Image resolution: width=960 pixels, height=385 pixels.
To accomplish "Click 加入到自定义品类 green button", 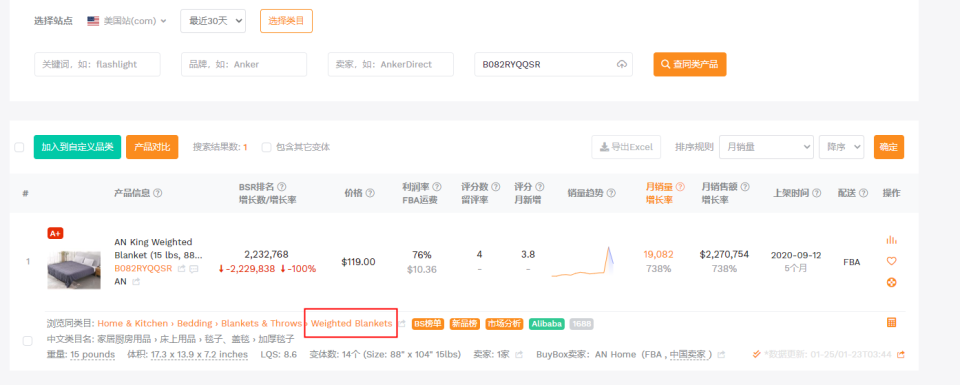I will click(x=77, y=147).
